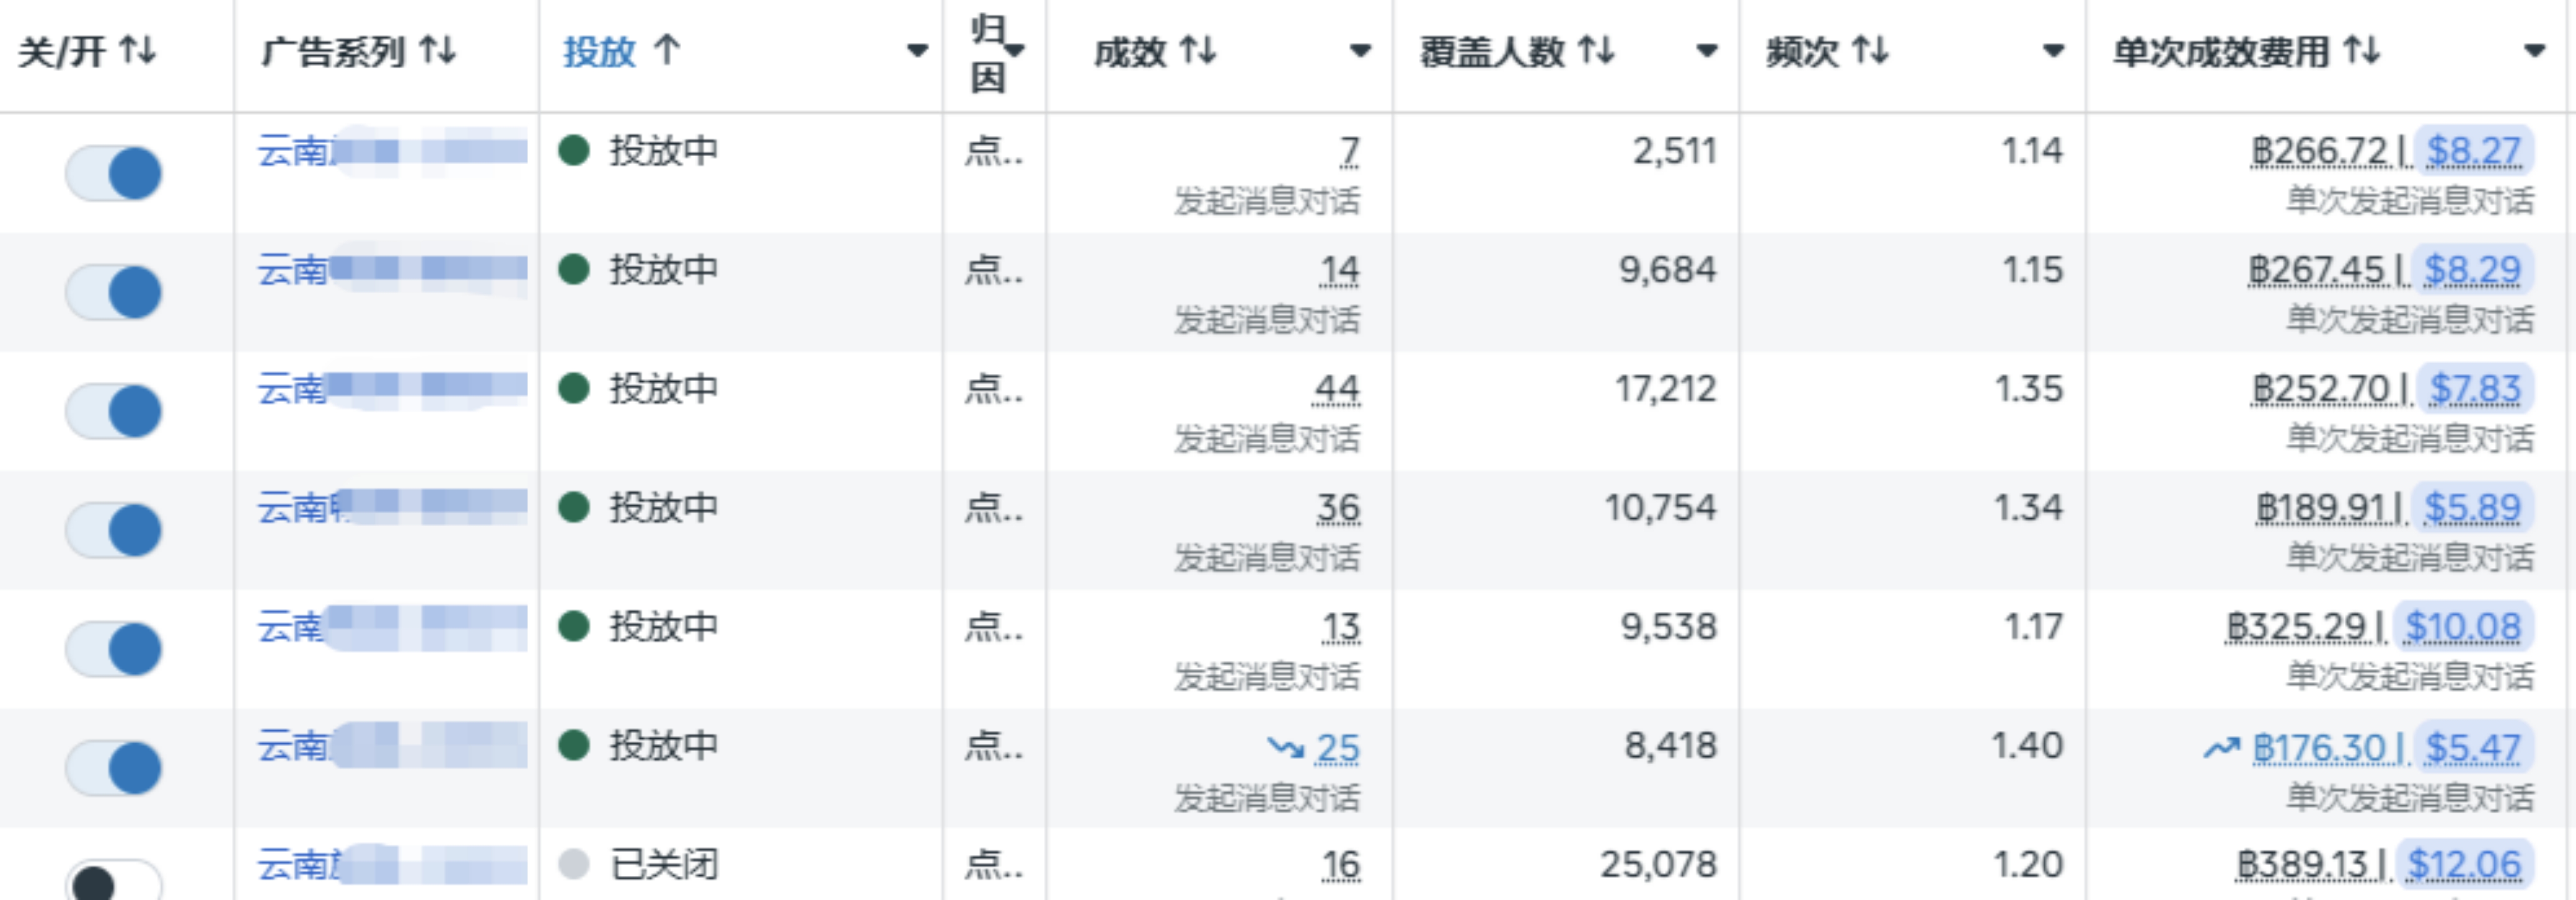Click the 归因 column header
The width and height of the screenshot is (2576, 900).
coord(988,53)
